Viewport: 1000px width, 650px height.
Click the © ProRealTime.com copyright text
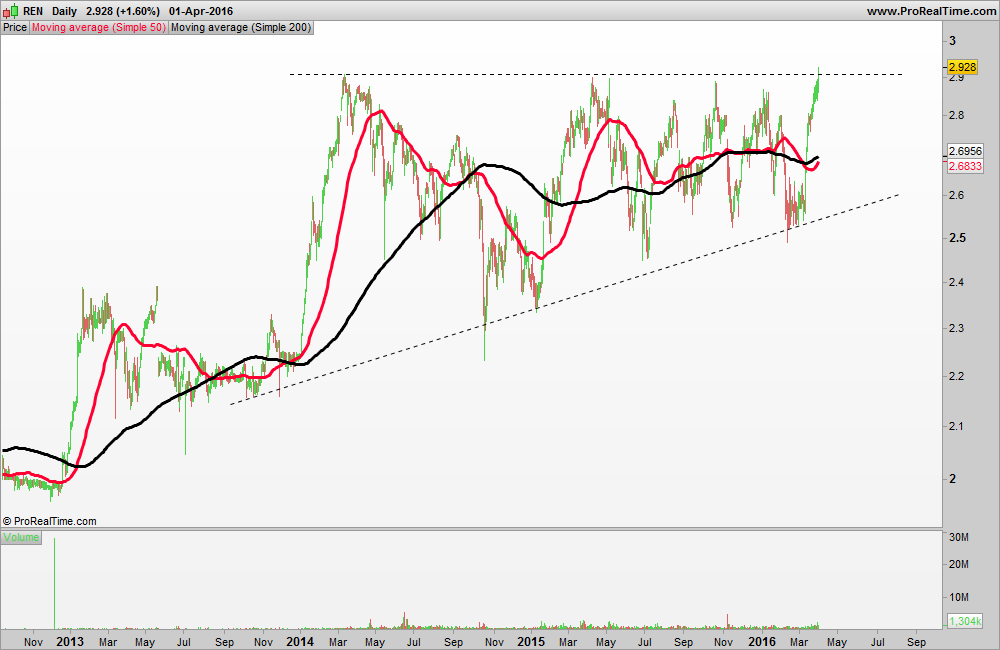click(50, 521)
